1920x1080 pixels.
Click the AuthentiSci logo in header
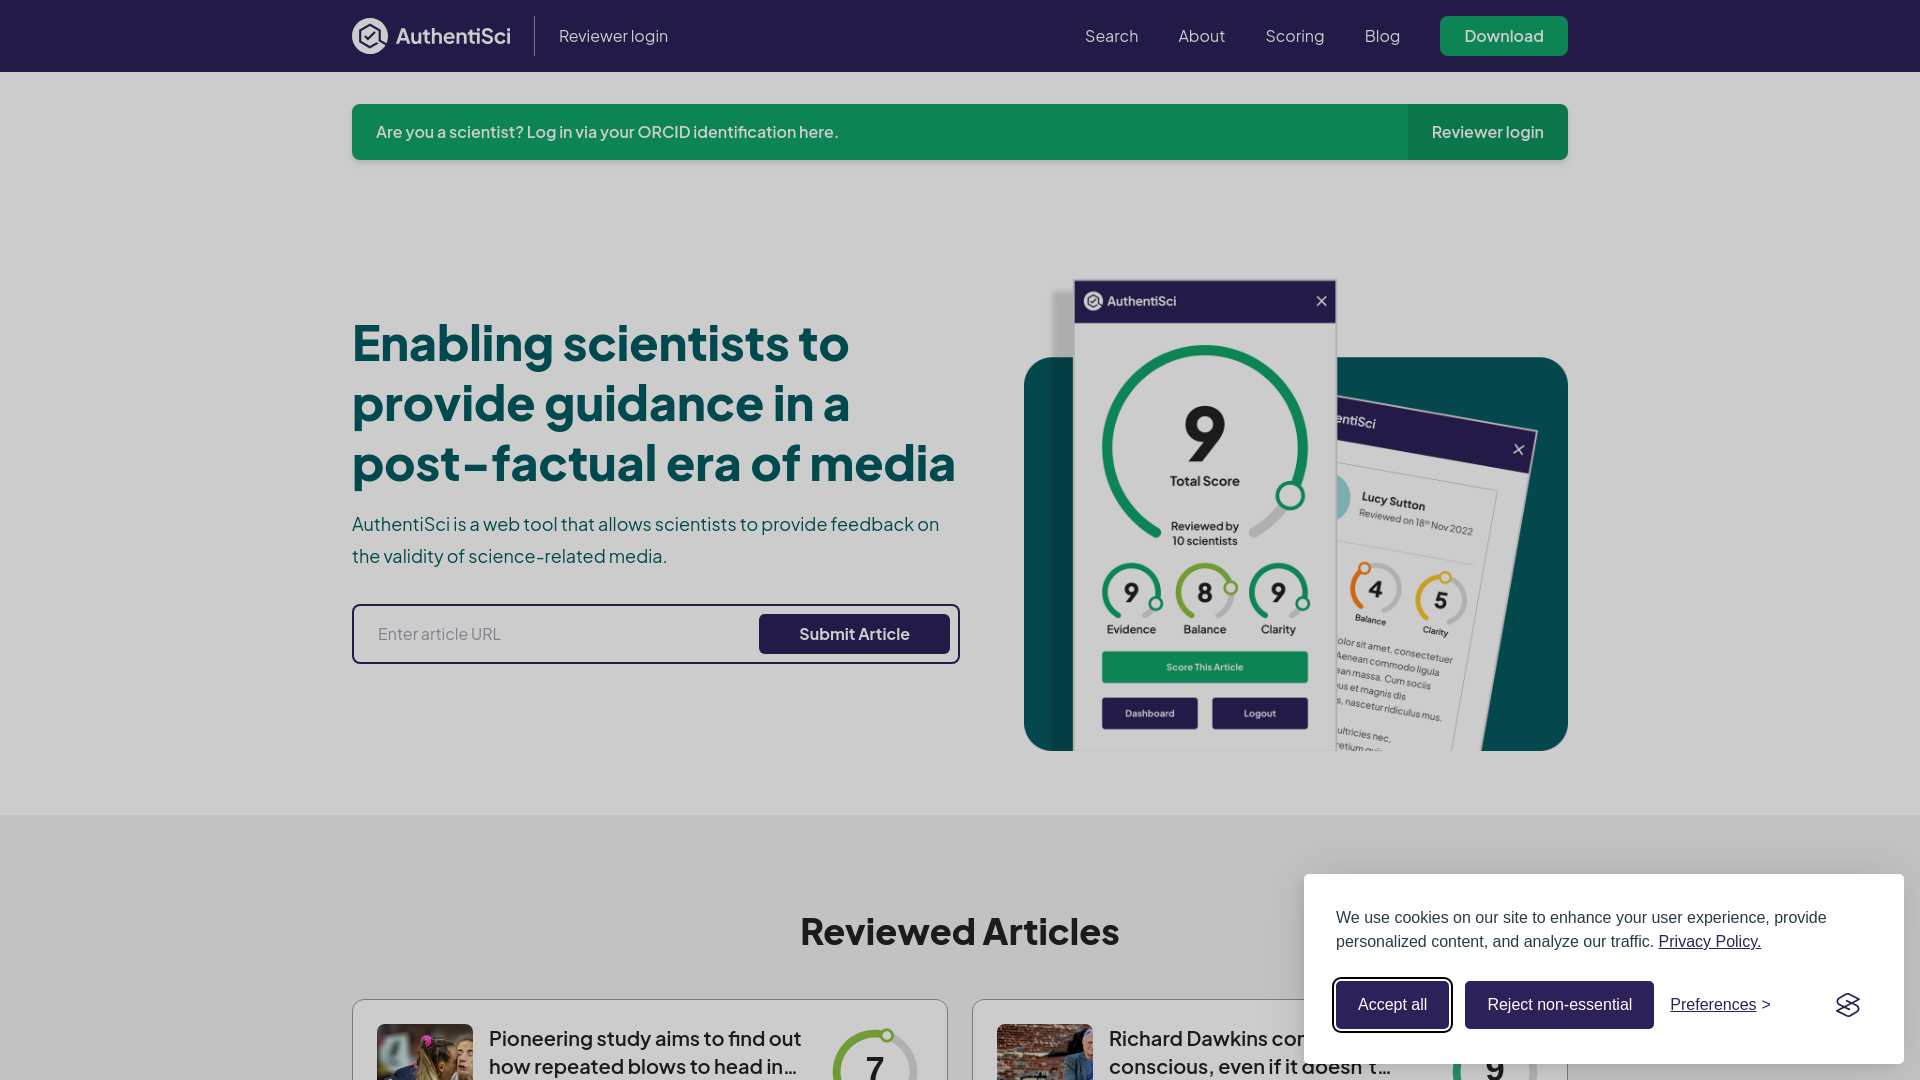431,36
